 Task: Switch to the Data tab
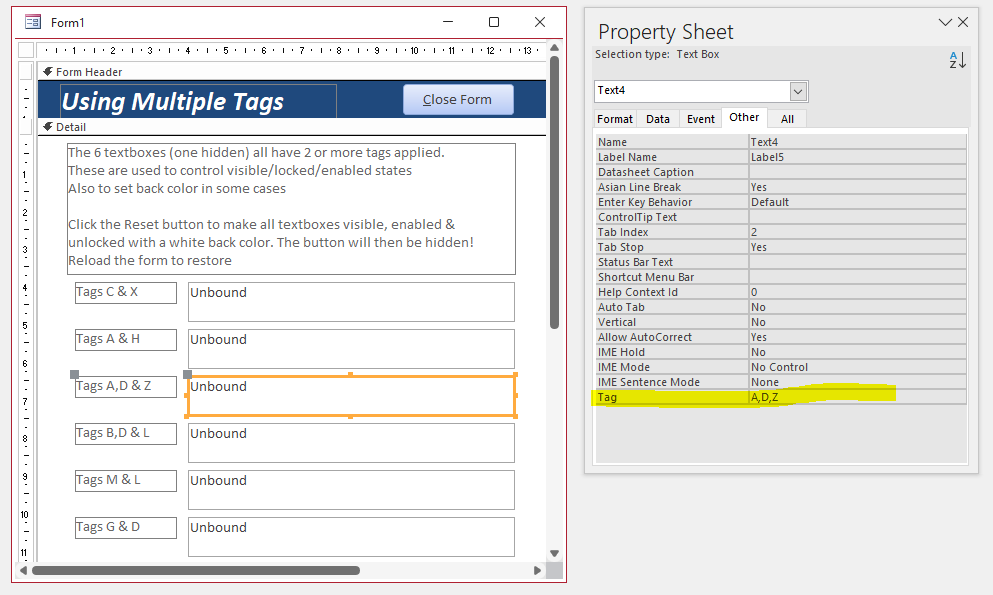click(x=657, y=119)
